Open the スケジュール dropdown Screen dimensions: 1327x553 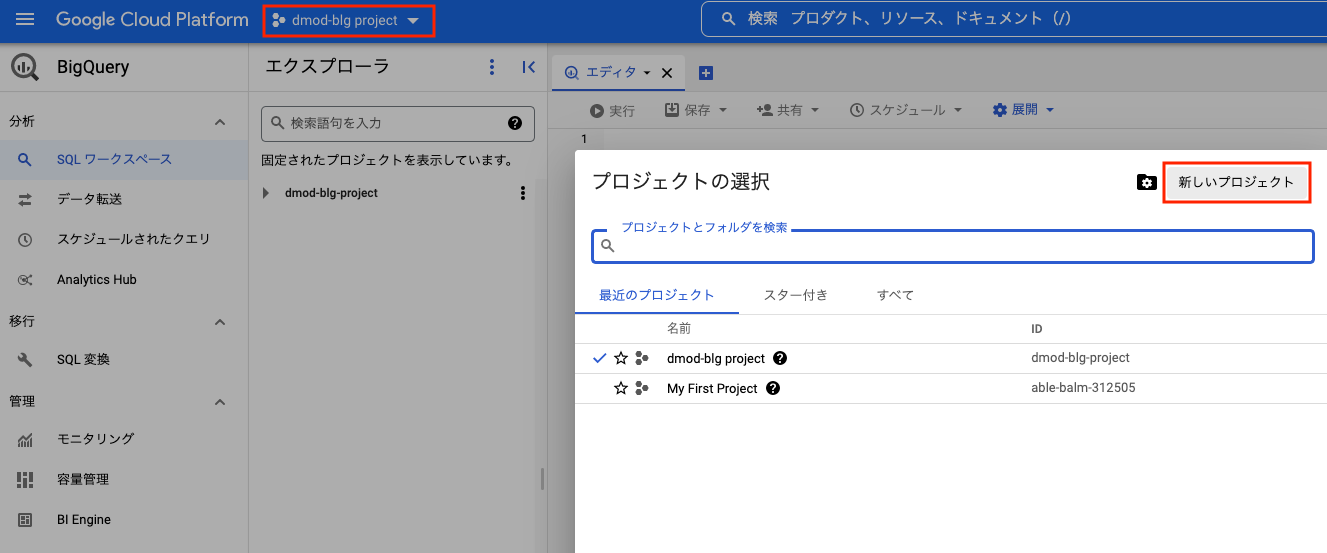(x=906, y=110)
